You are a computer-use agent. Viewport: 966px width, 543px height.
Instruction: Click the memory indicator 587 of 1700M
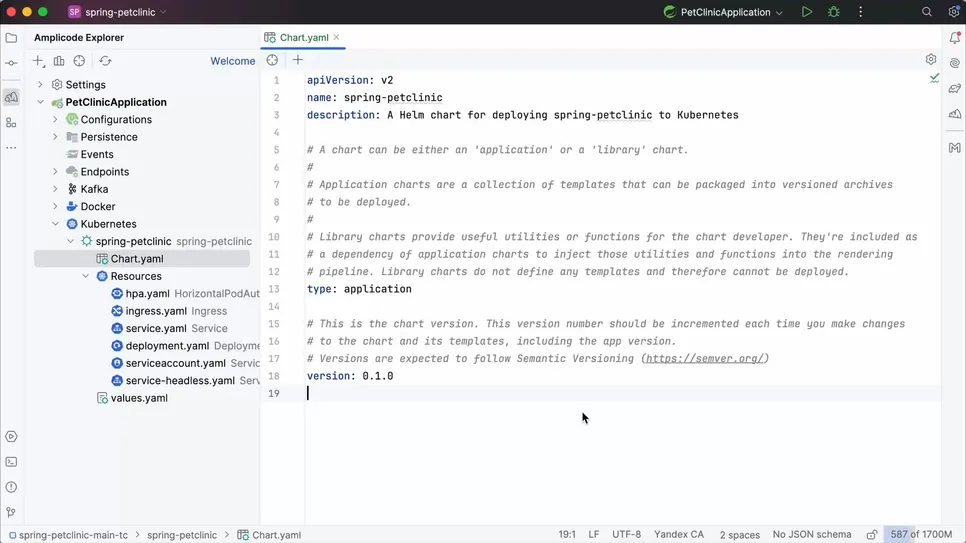[x=922, y=534]
